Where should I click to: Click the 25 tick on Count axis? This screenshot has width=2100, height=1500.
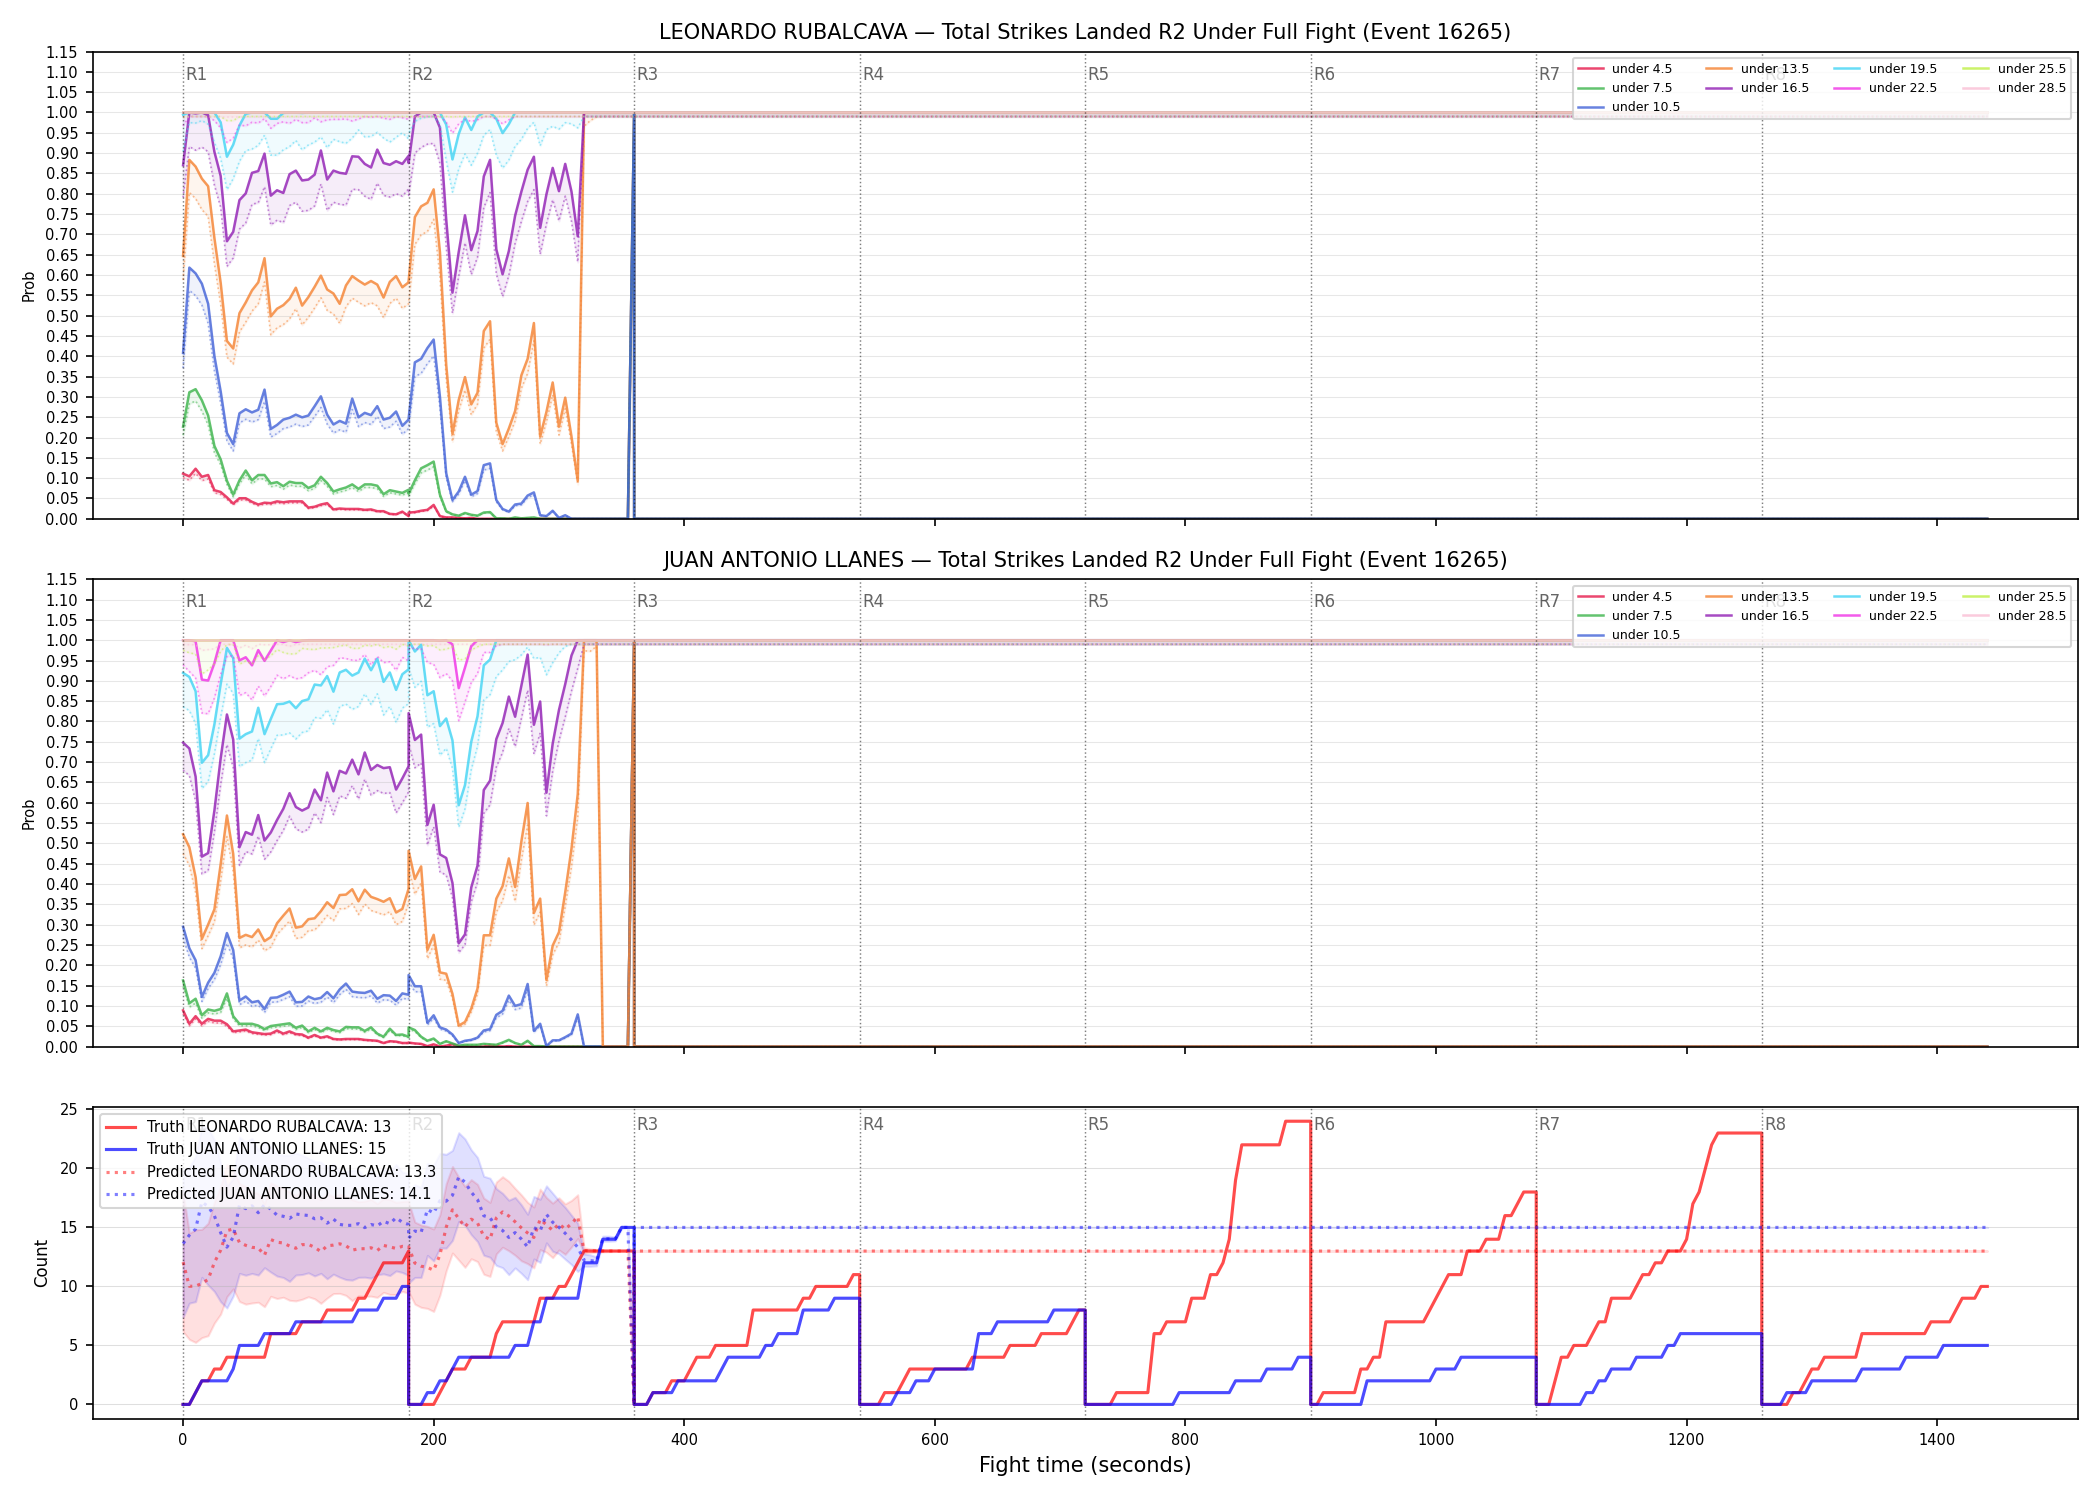[x=69, y=1109]
